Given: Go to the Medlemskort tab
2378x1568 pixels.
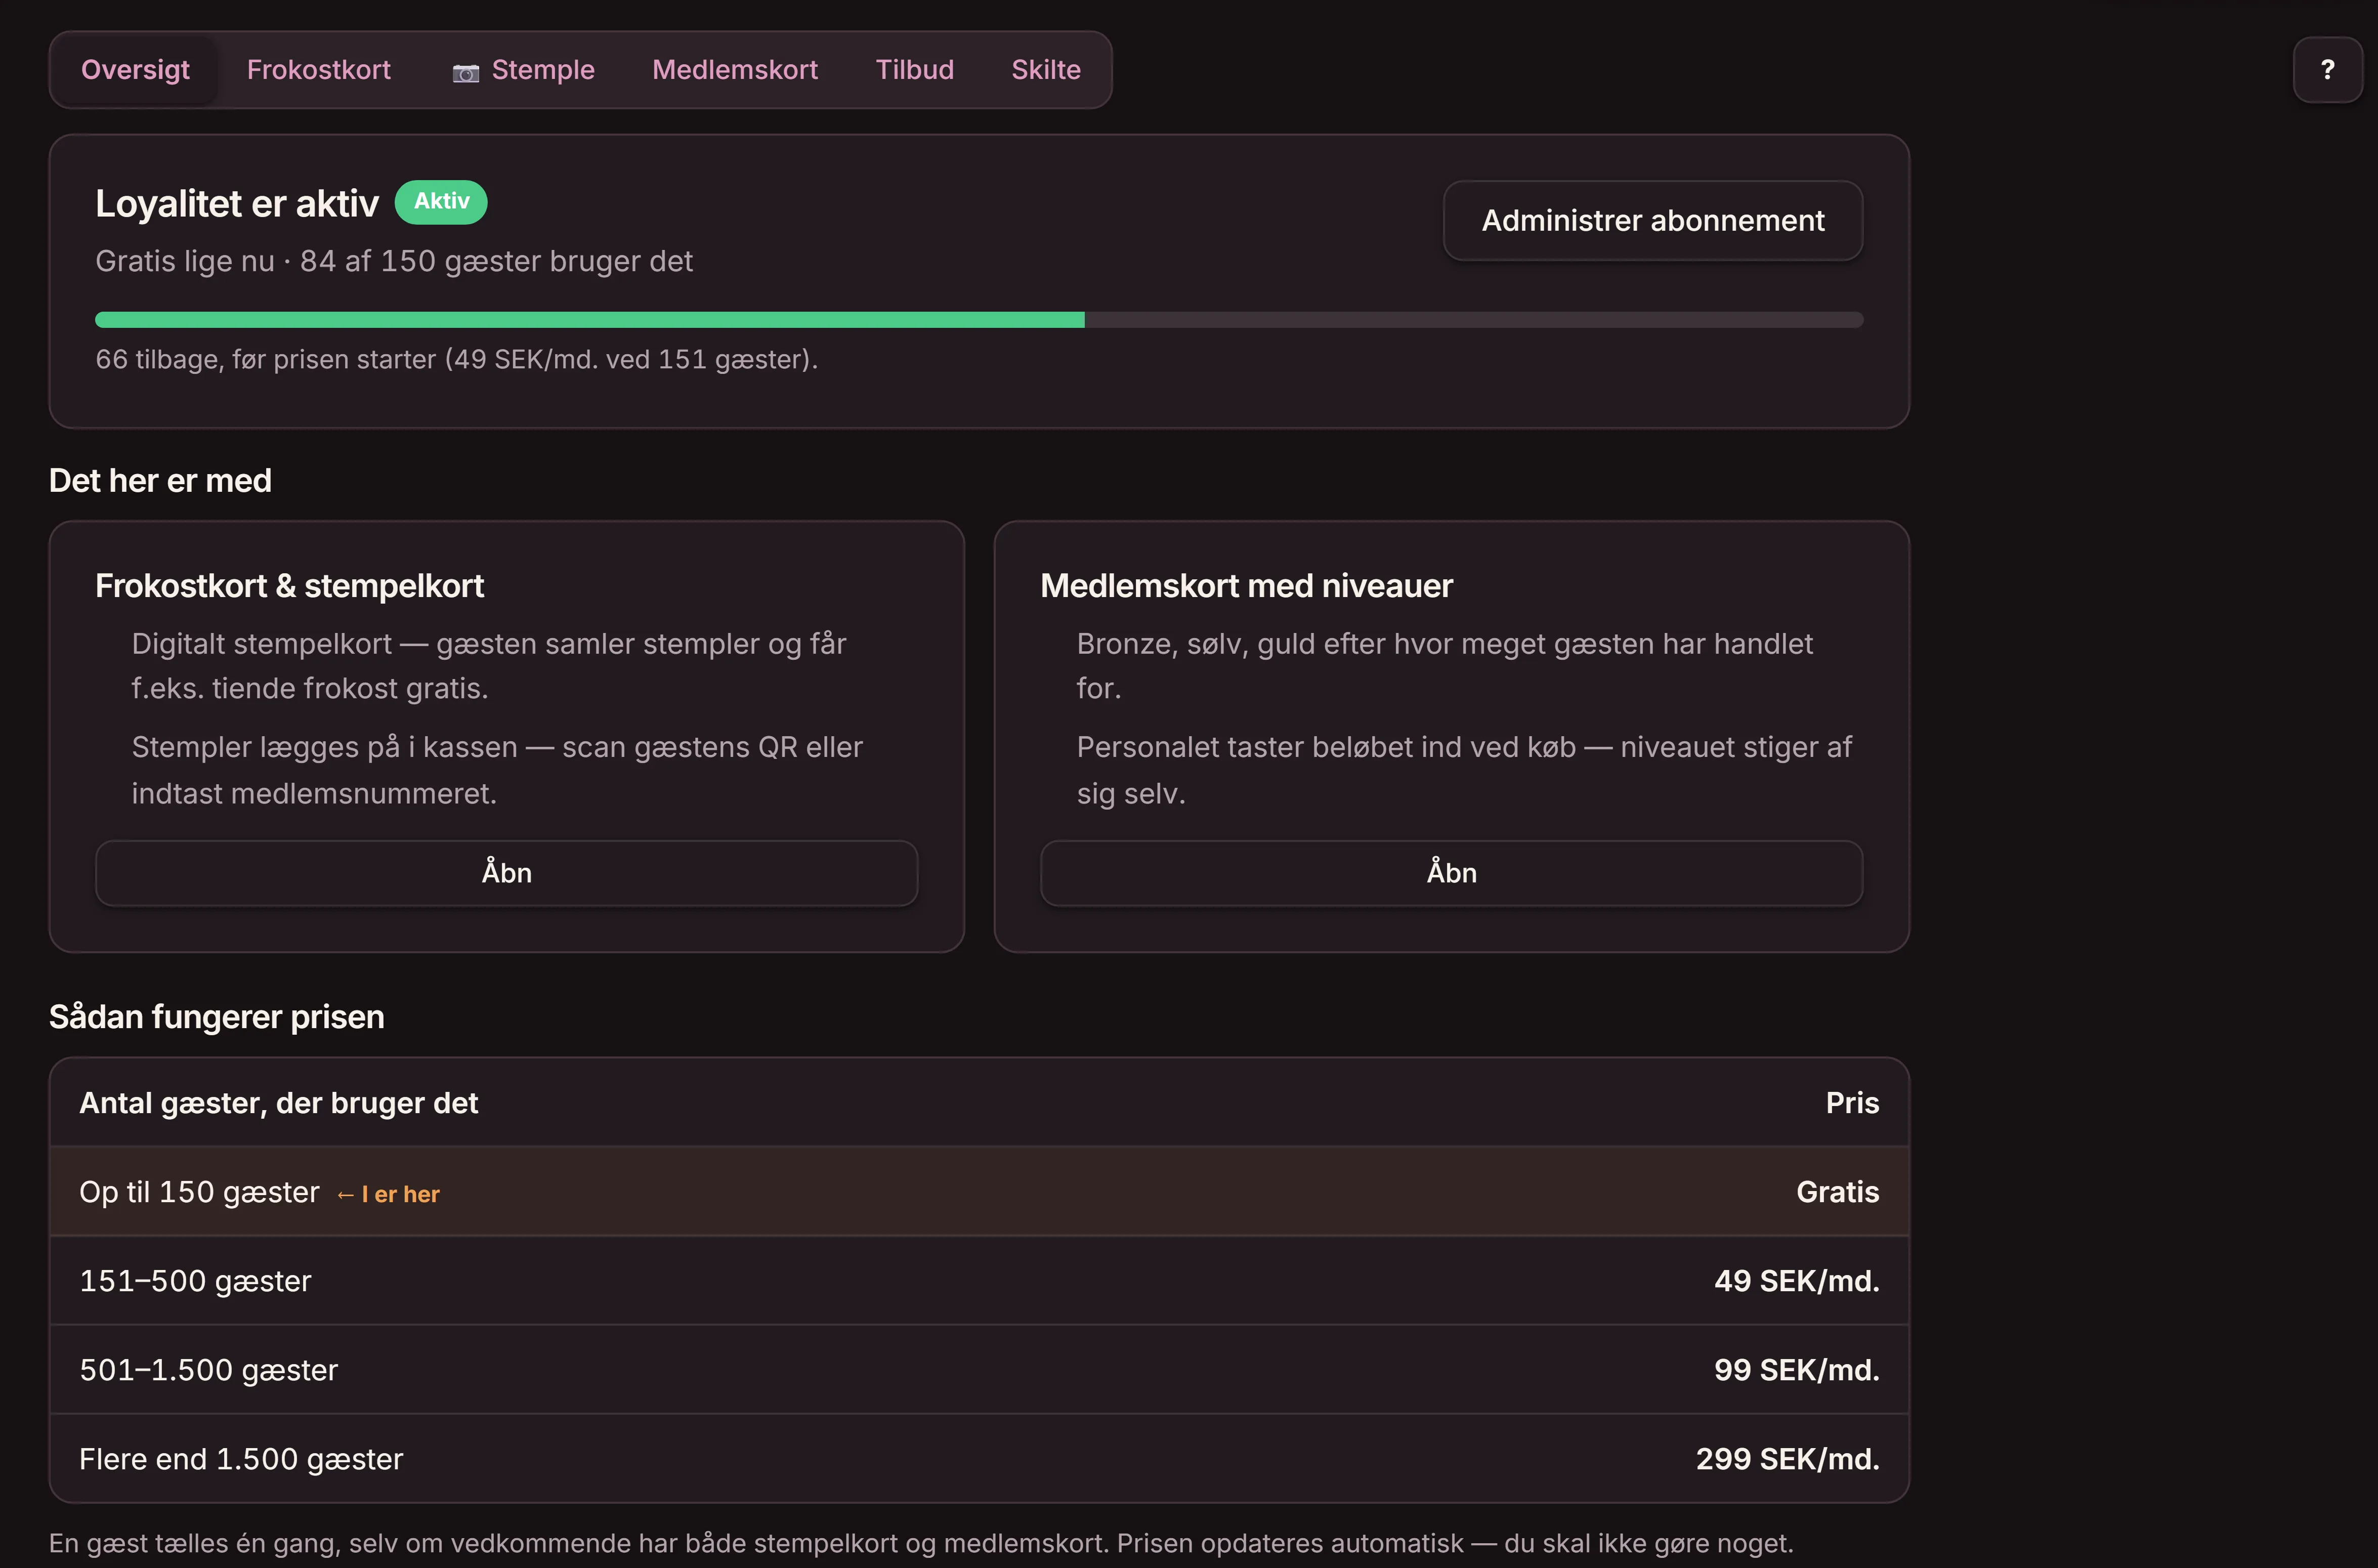Looking at the screenshot, I should click(735, 70).
